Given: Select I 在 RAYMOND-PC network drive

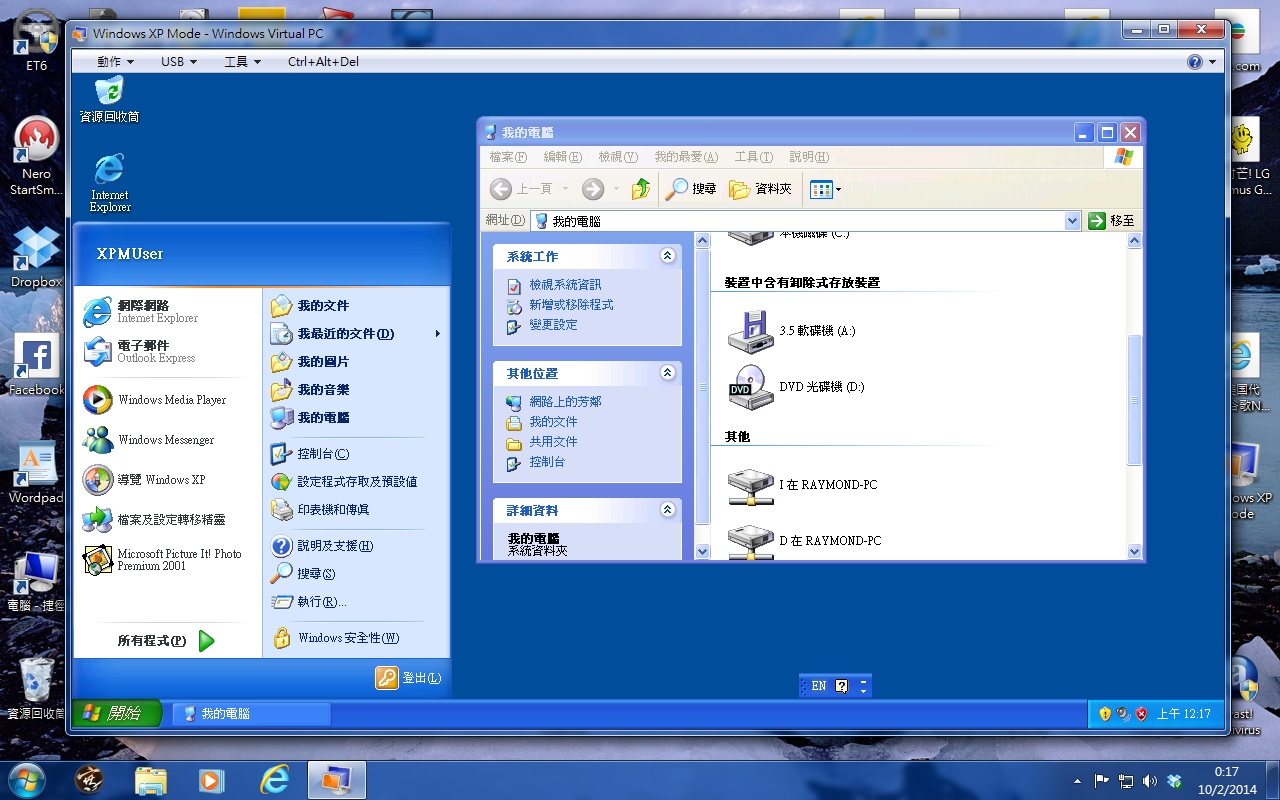Looking at the screenshot, I should [x=802, y=485].
